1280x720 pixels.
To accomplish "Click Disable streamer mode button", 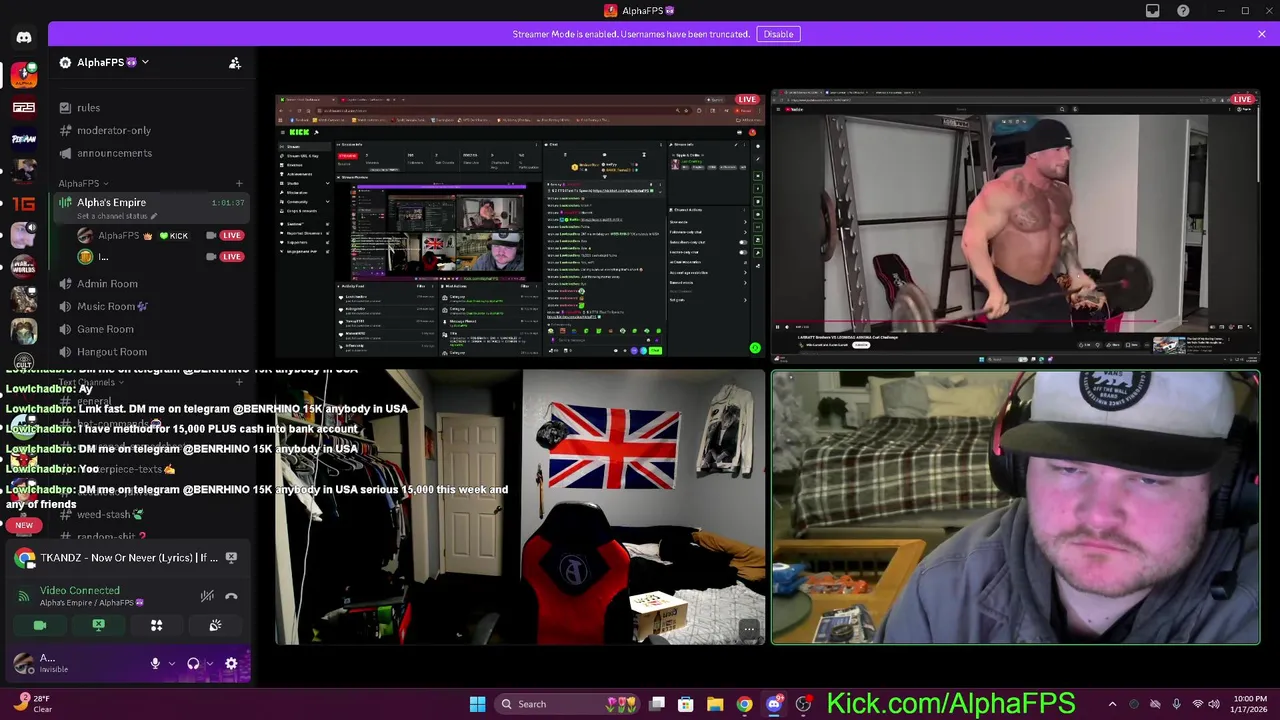I will point(778,34).
